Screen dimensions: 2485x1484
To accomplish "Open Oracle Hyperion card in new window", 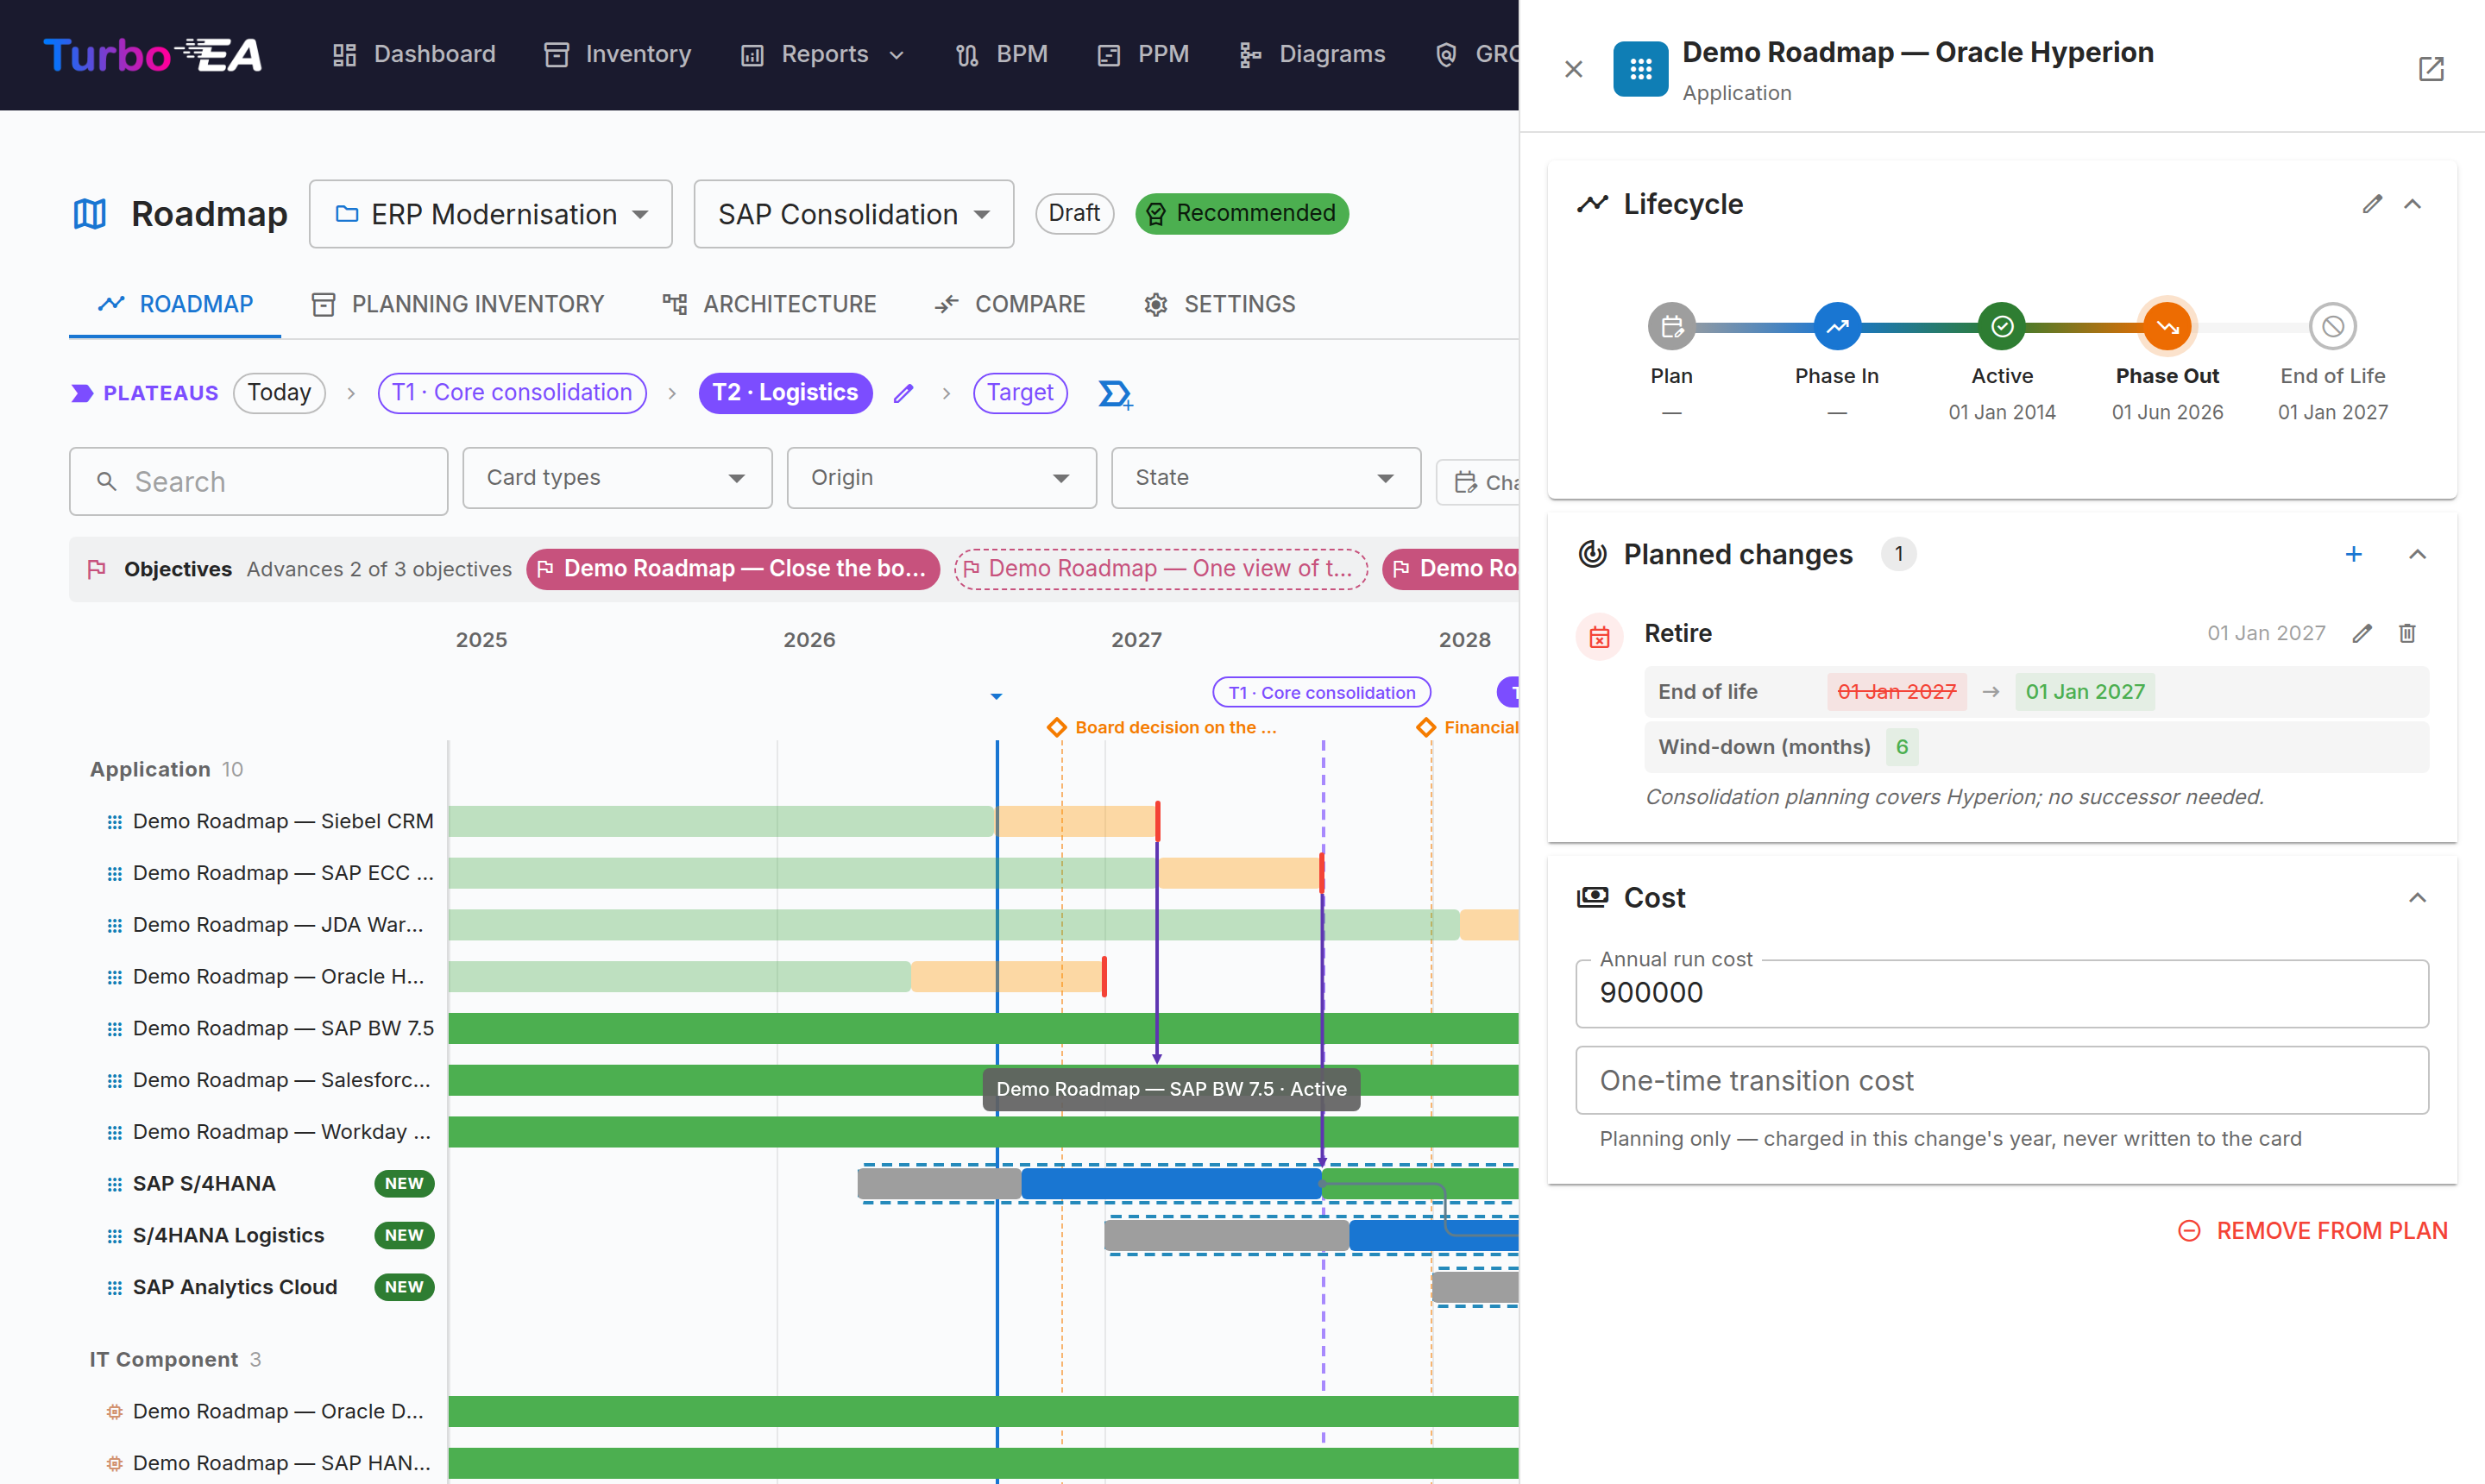I will 2431,69.
